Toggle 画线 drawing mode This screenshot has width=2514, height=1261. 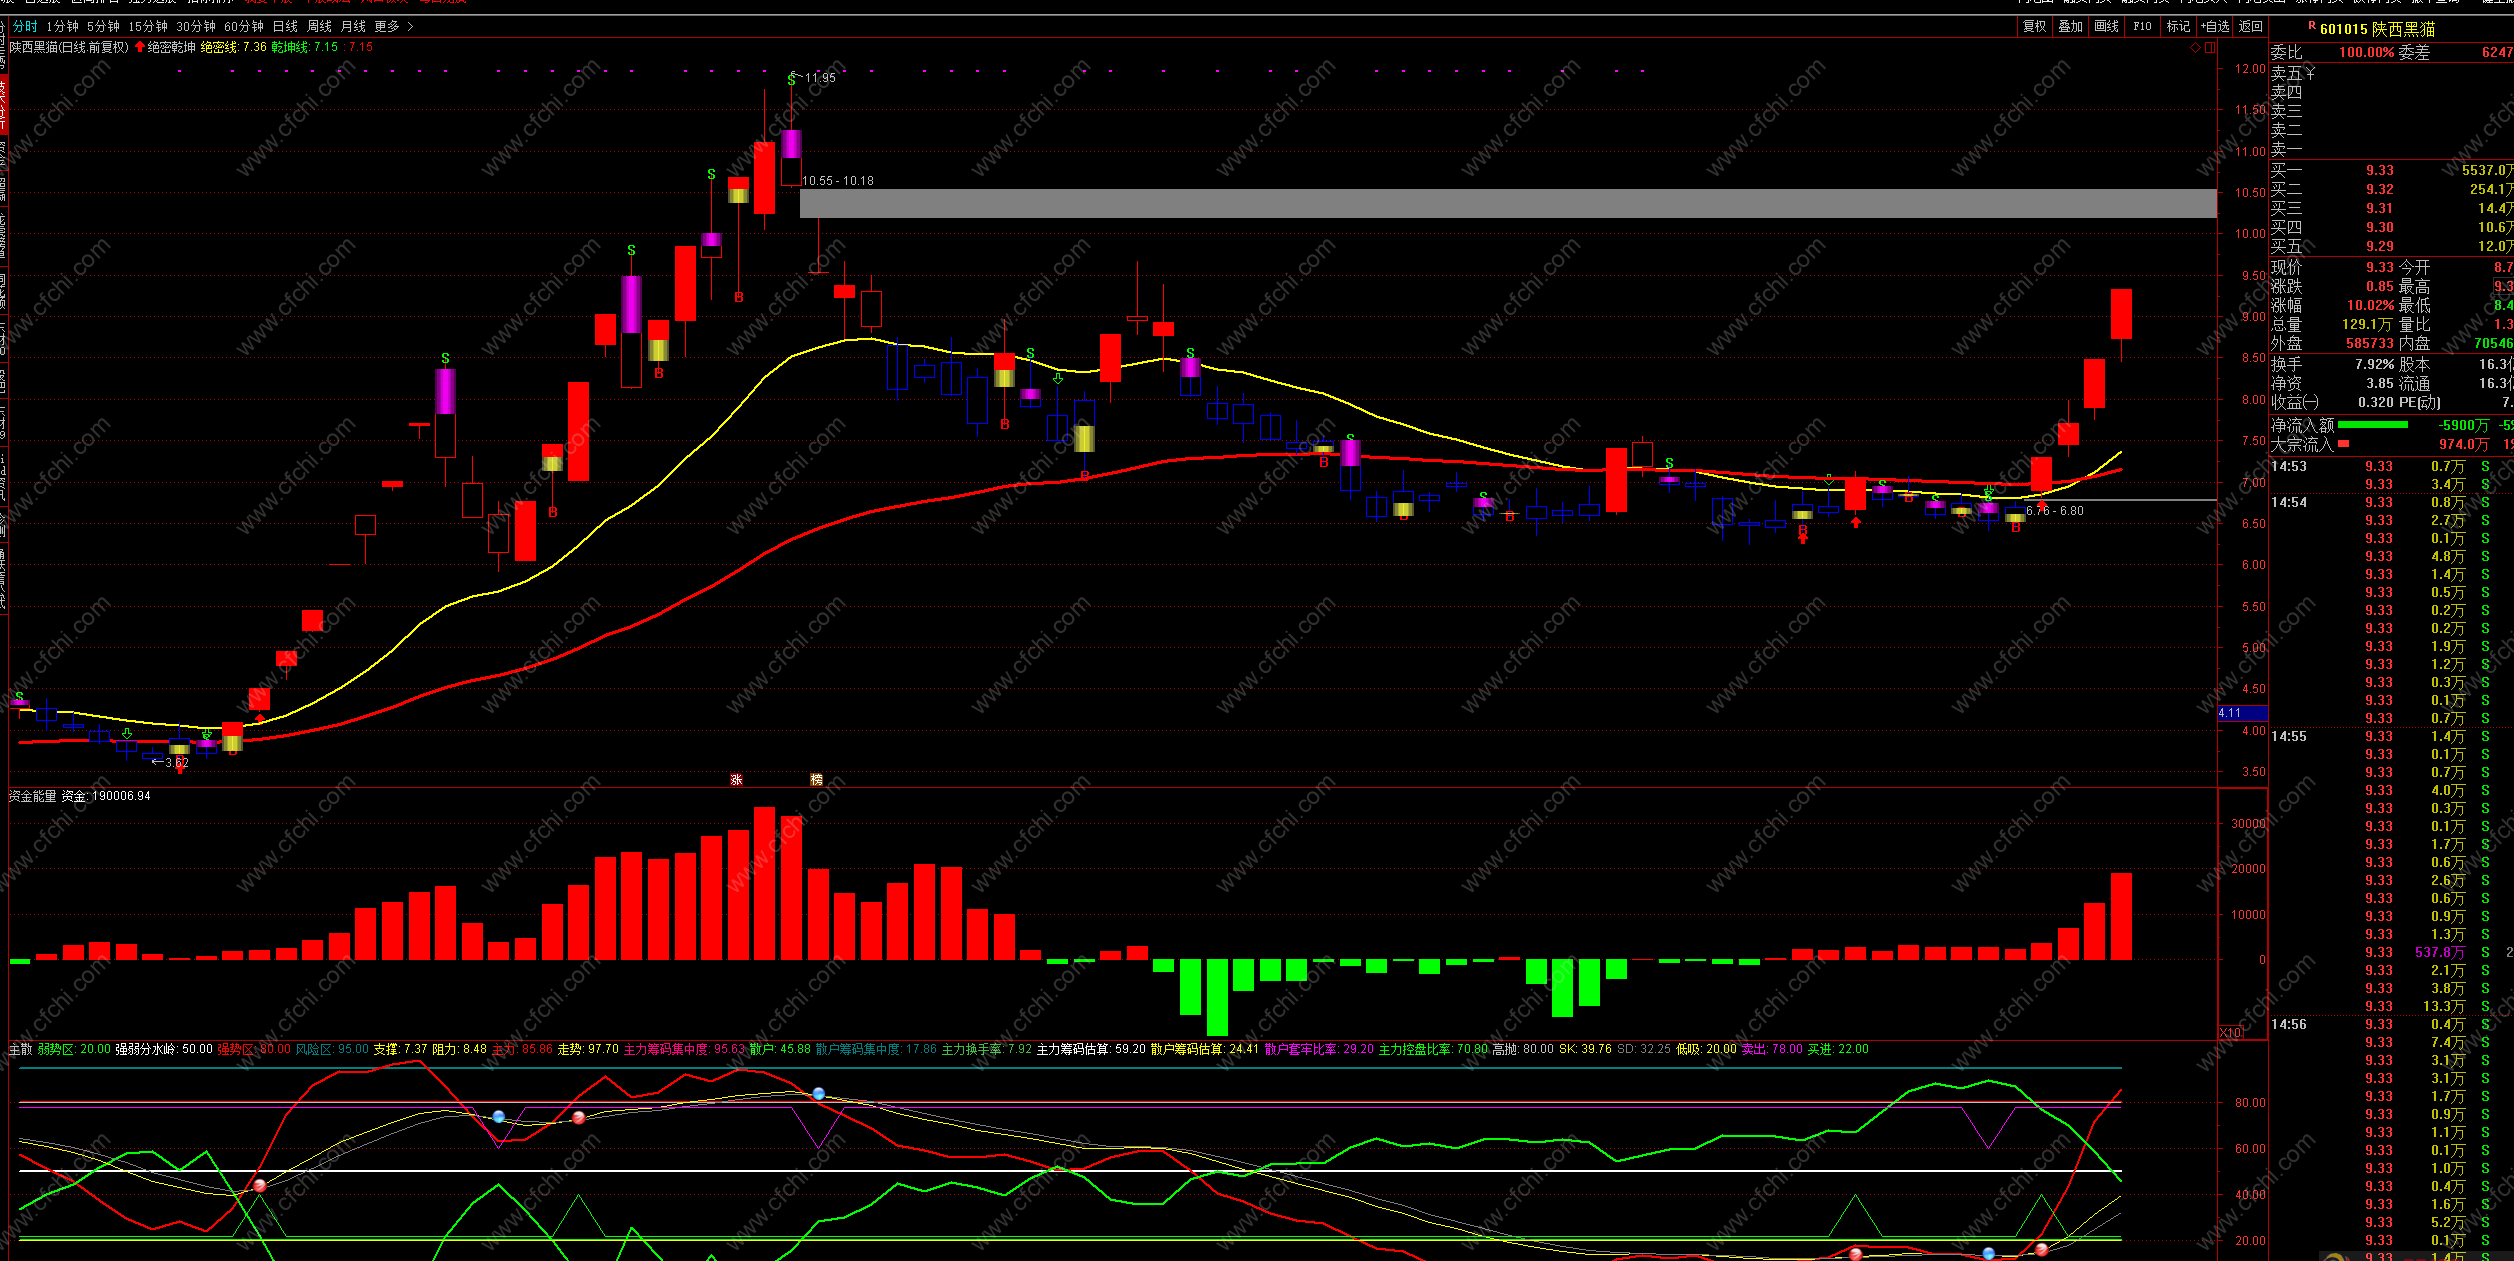pyautogui.click(x=2106, y=27)
